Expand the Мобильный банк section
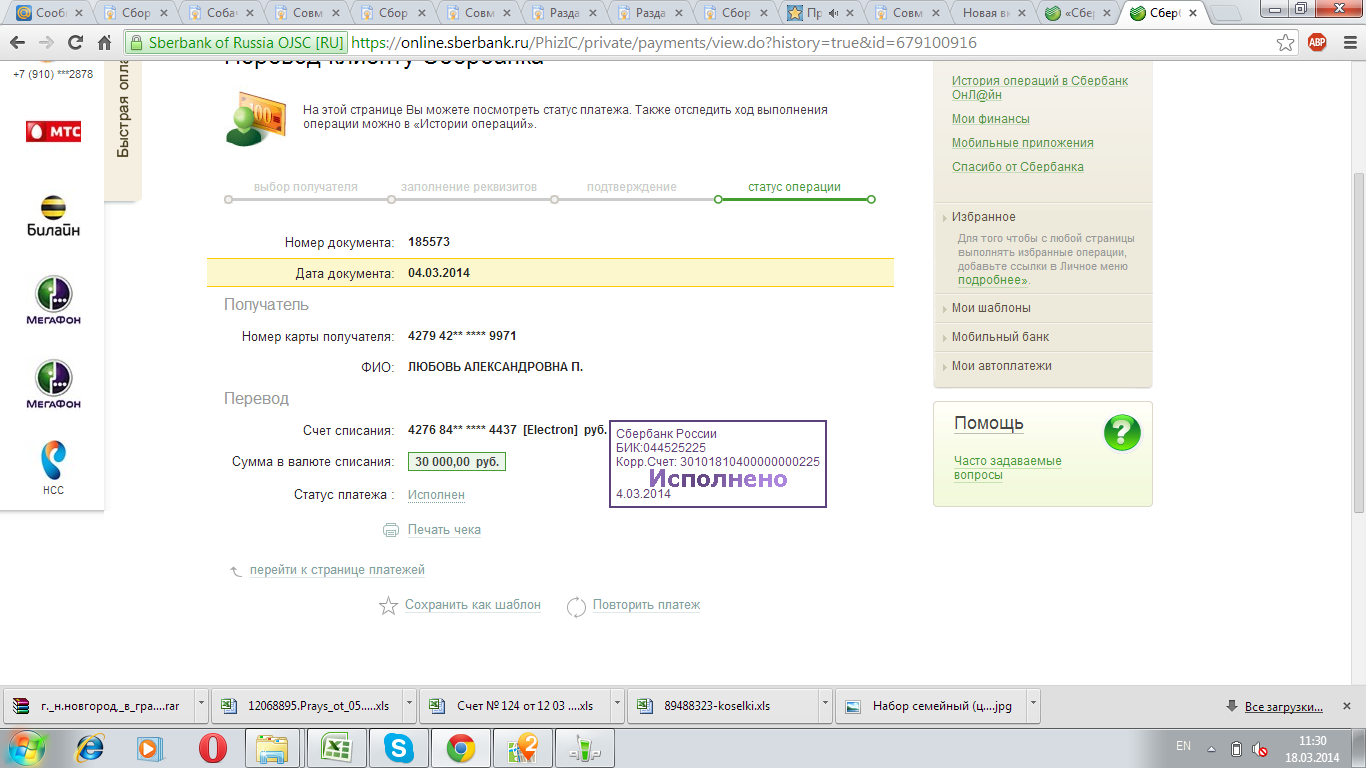Screen dimensions: 1366x768 click(x=1000, y=337)
